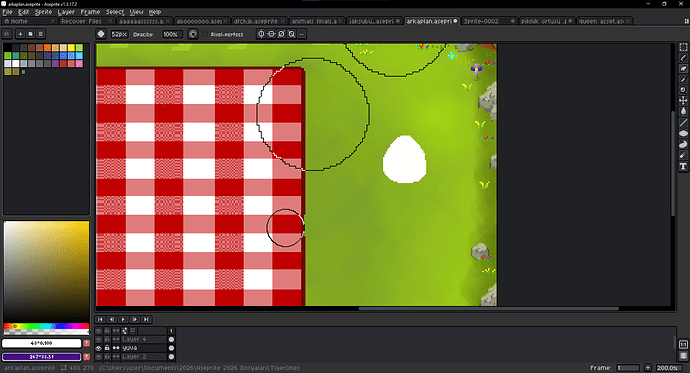Image resolution: width=690 pixels, height=373 pixels.
Task: Select the Text tool
Action: point(683,166)
